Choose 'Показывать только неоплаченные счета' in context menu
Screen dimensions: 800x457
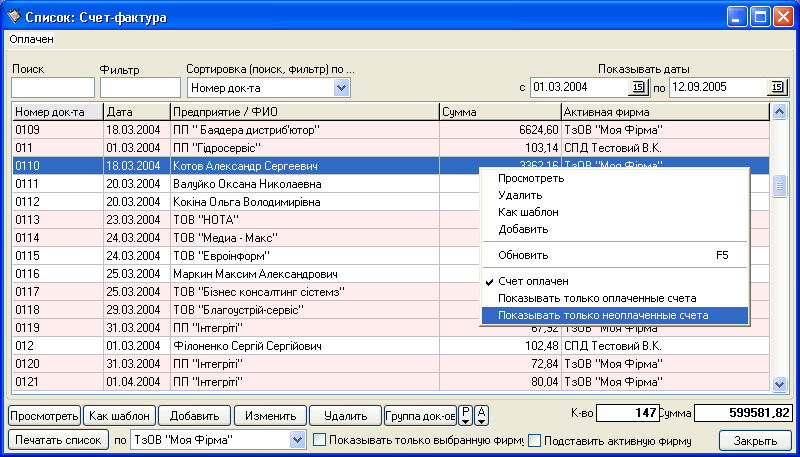pyautogui.click(x=603, y=315)
